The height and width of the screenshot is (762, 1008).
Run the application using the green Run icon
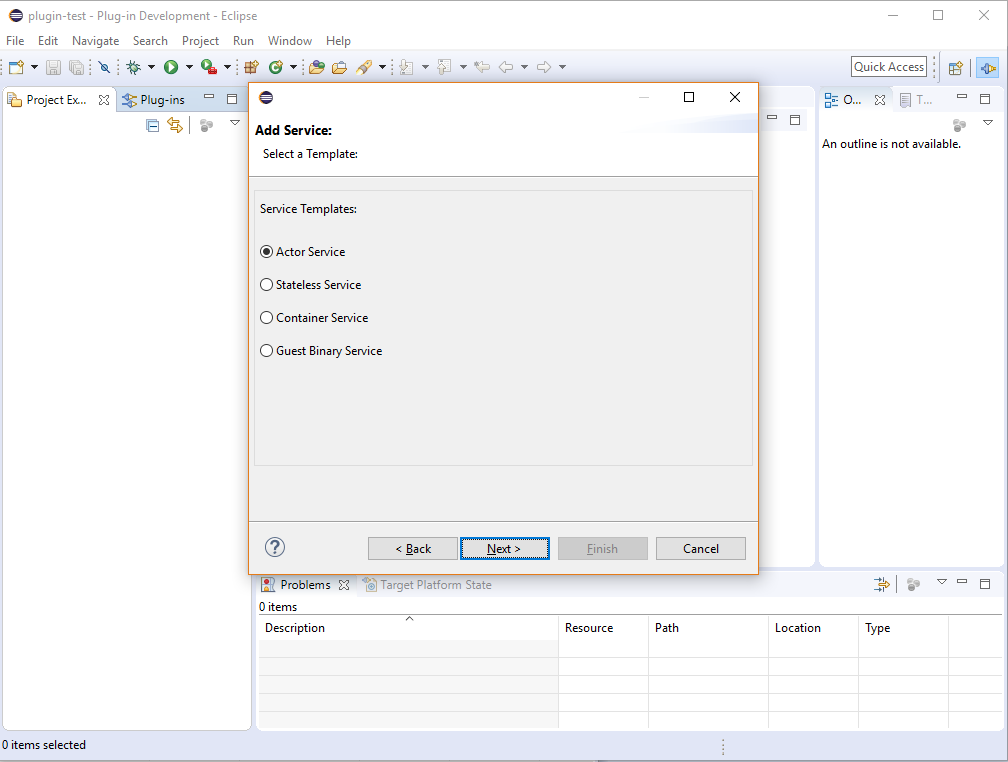click(x=171, y=66)
